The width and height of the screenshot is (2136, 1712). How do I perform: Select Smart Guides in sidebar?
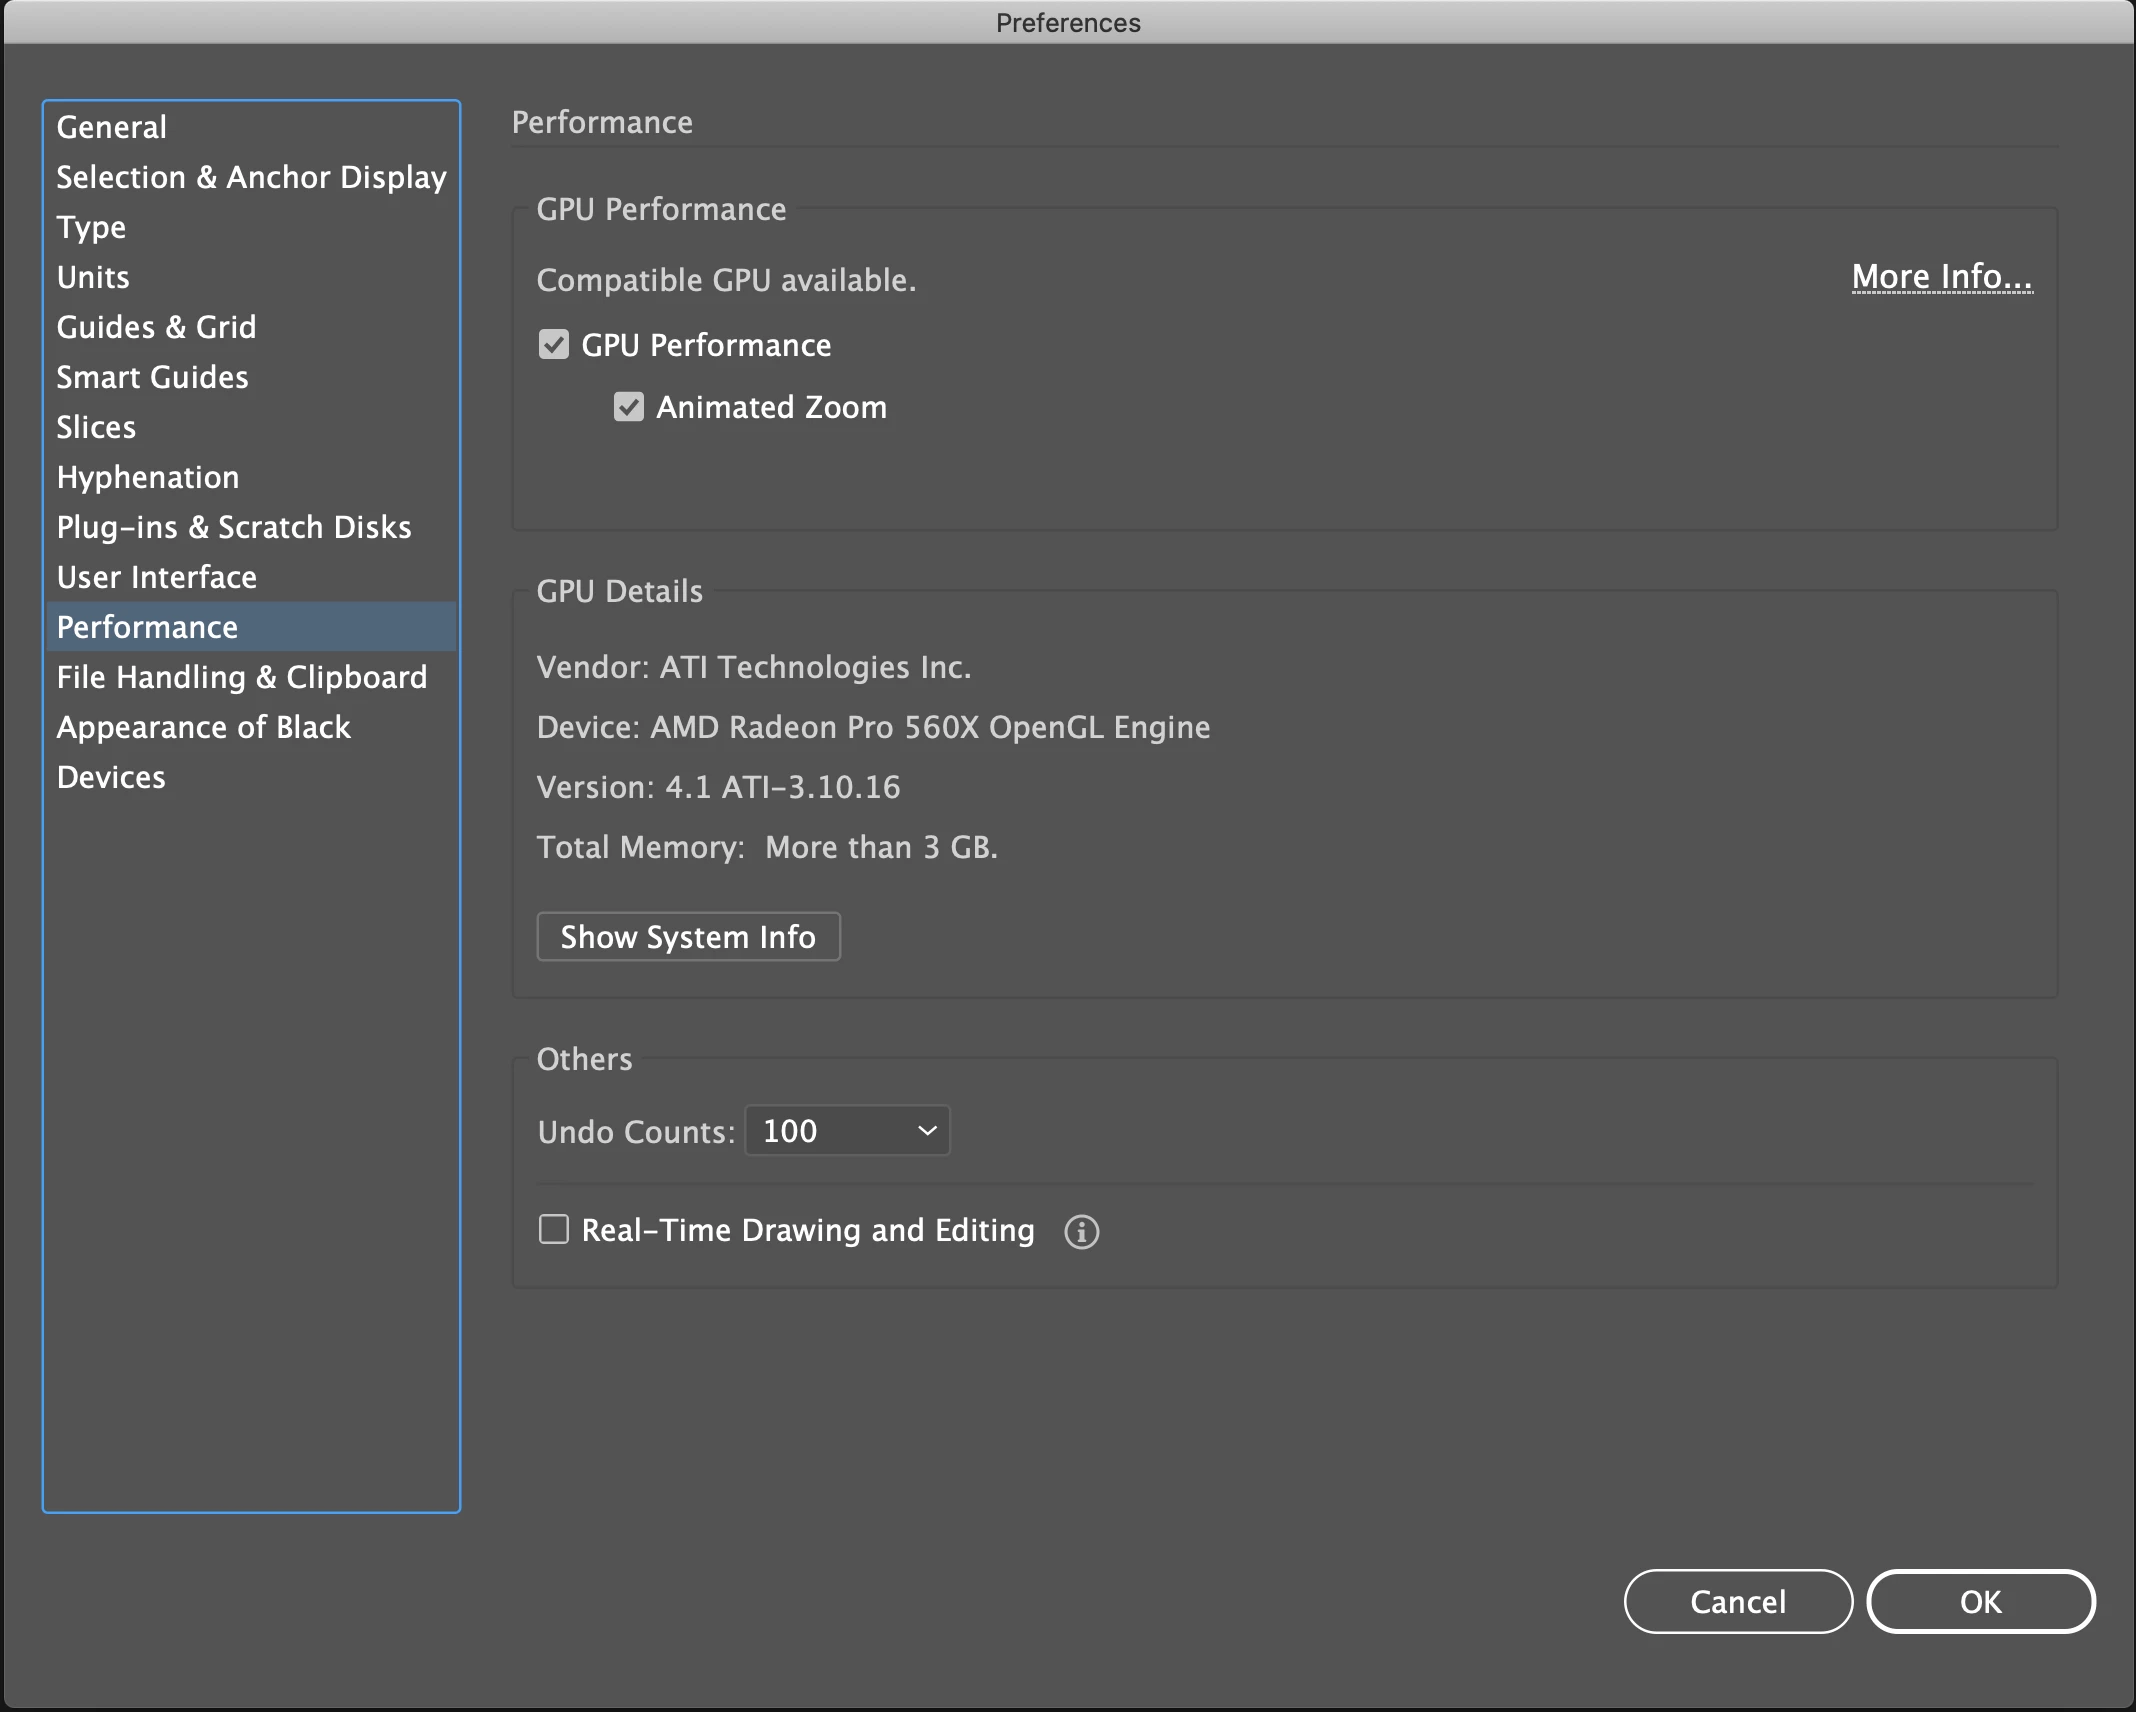click(x=152, y=377)
